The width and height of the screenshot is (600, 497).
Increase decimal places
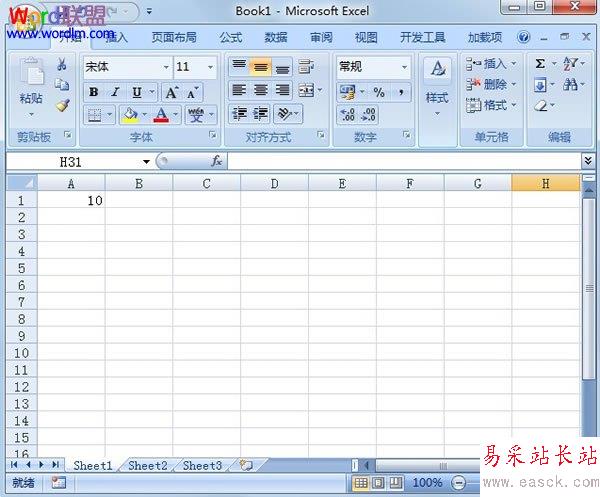point(347,114)
